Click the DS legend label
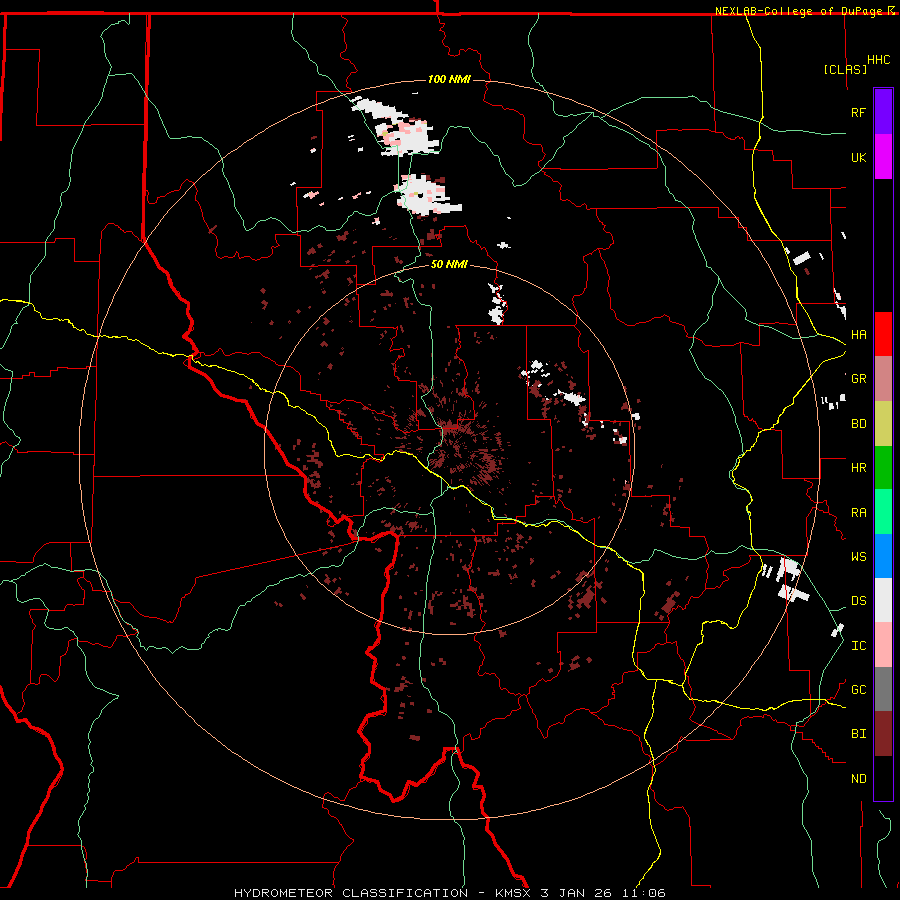This screenshot has height=900, width=900. pyautogui.click(x=858, y=601)
